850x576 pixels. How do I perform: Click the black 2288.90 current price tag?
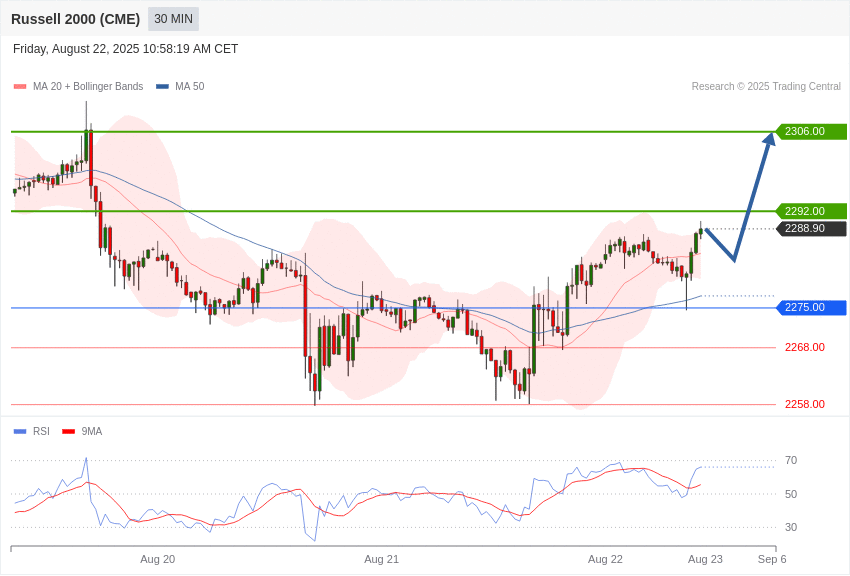[x=811, y=229]
